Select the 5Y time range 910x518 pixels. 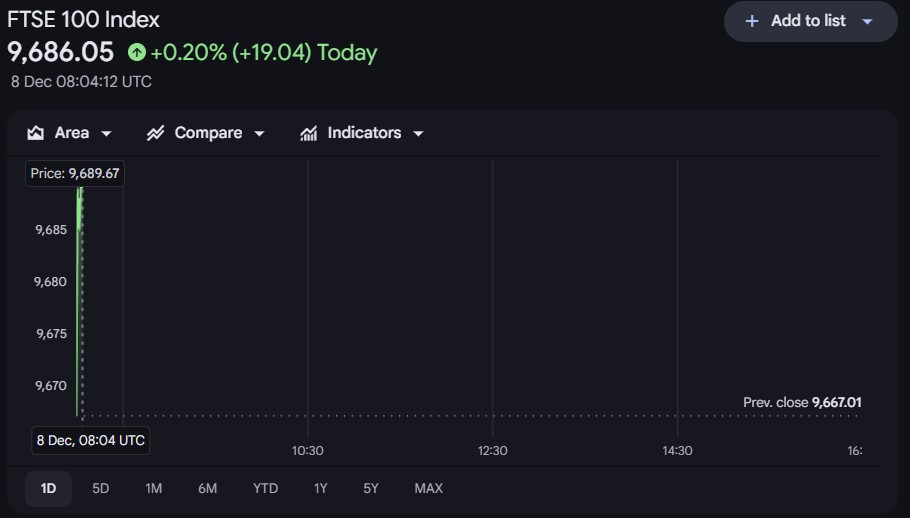click(371, 488)
